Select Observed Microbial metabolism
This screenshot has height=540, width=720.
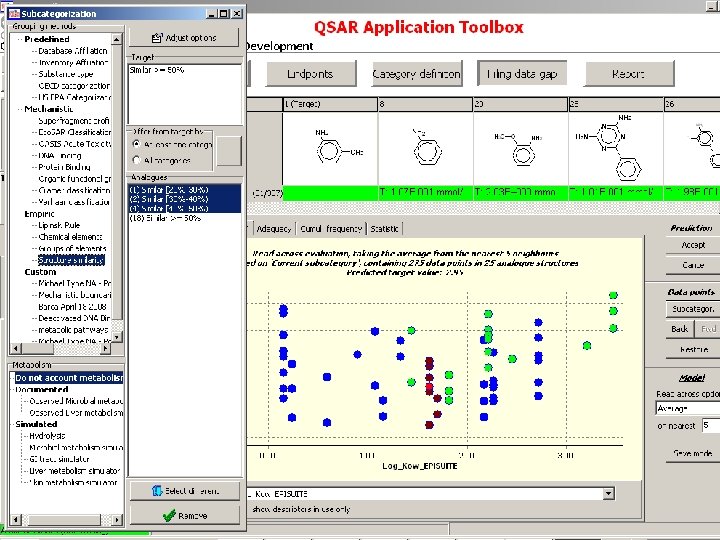click(x=76, y=401)
